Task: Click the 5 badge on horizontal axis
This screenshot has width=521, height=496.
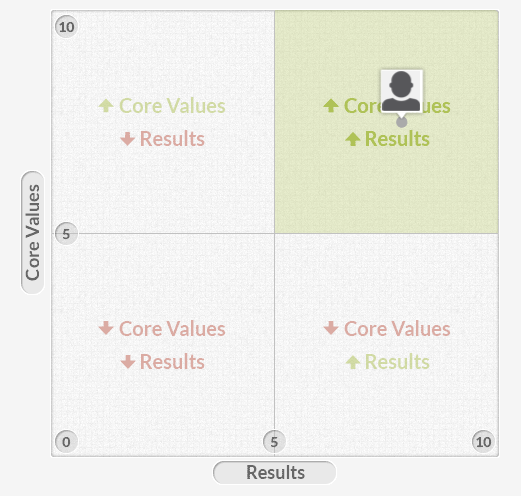Action: click(274, 442)
